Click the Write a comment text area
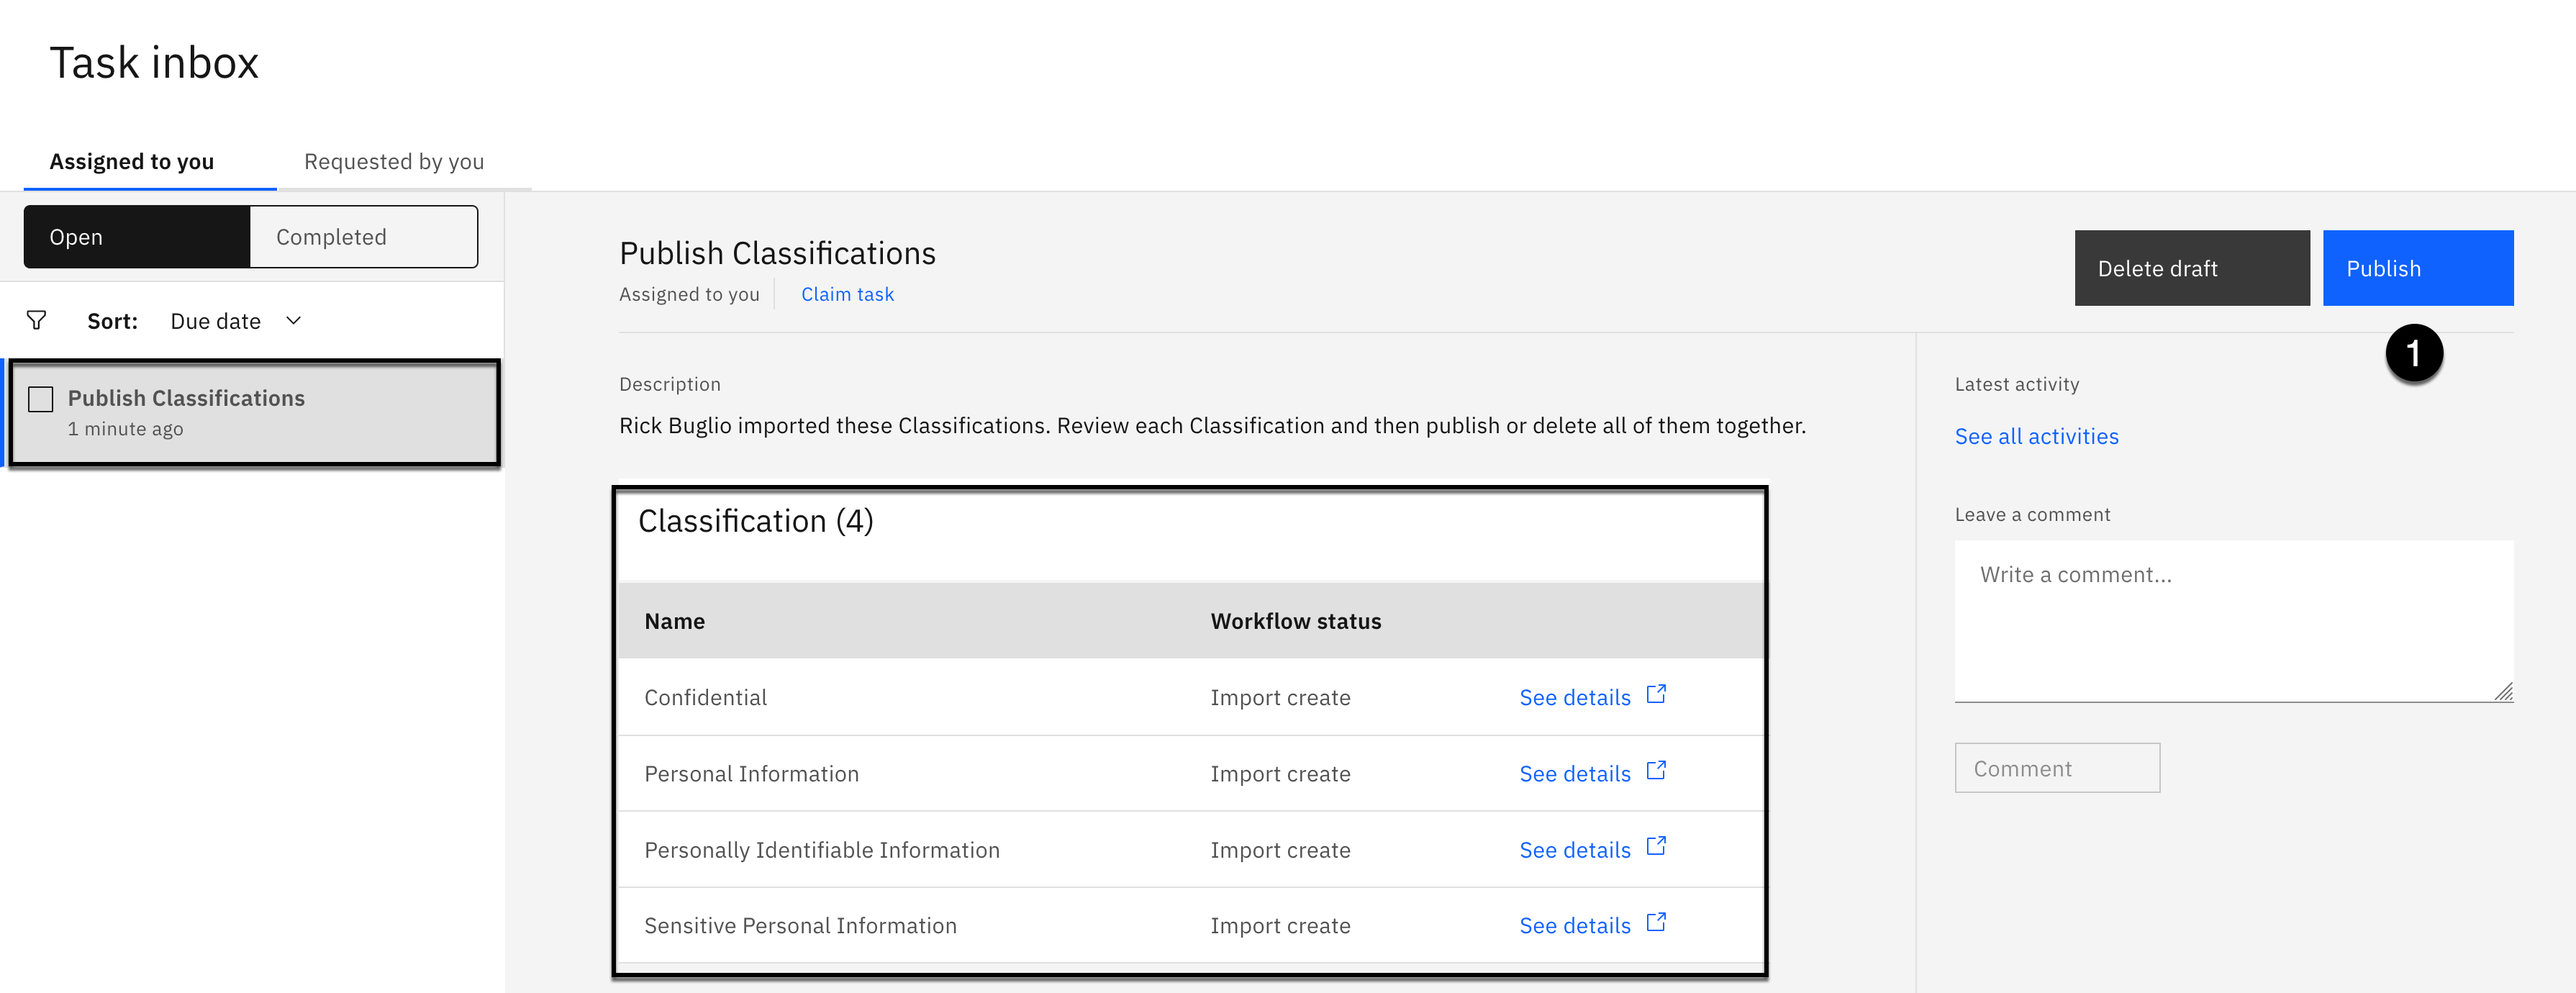Viewport: 2576px width, 993px height. coord(2232,620)
